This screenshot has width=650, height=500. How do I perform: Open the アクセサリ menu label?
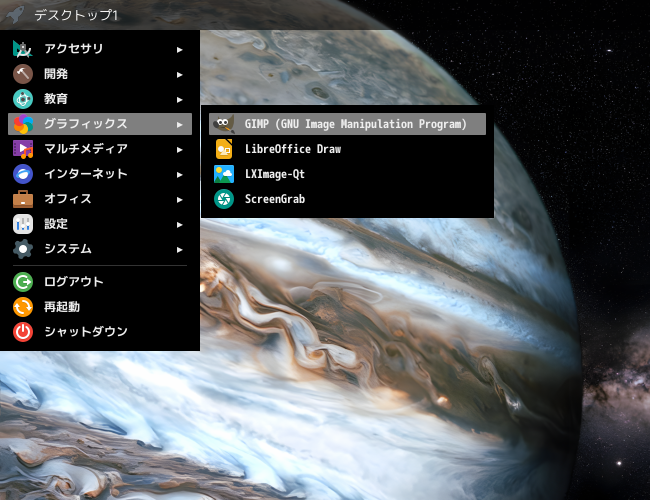click(74, 49)
